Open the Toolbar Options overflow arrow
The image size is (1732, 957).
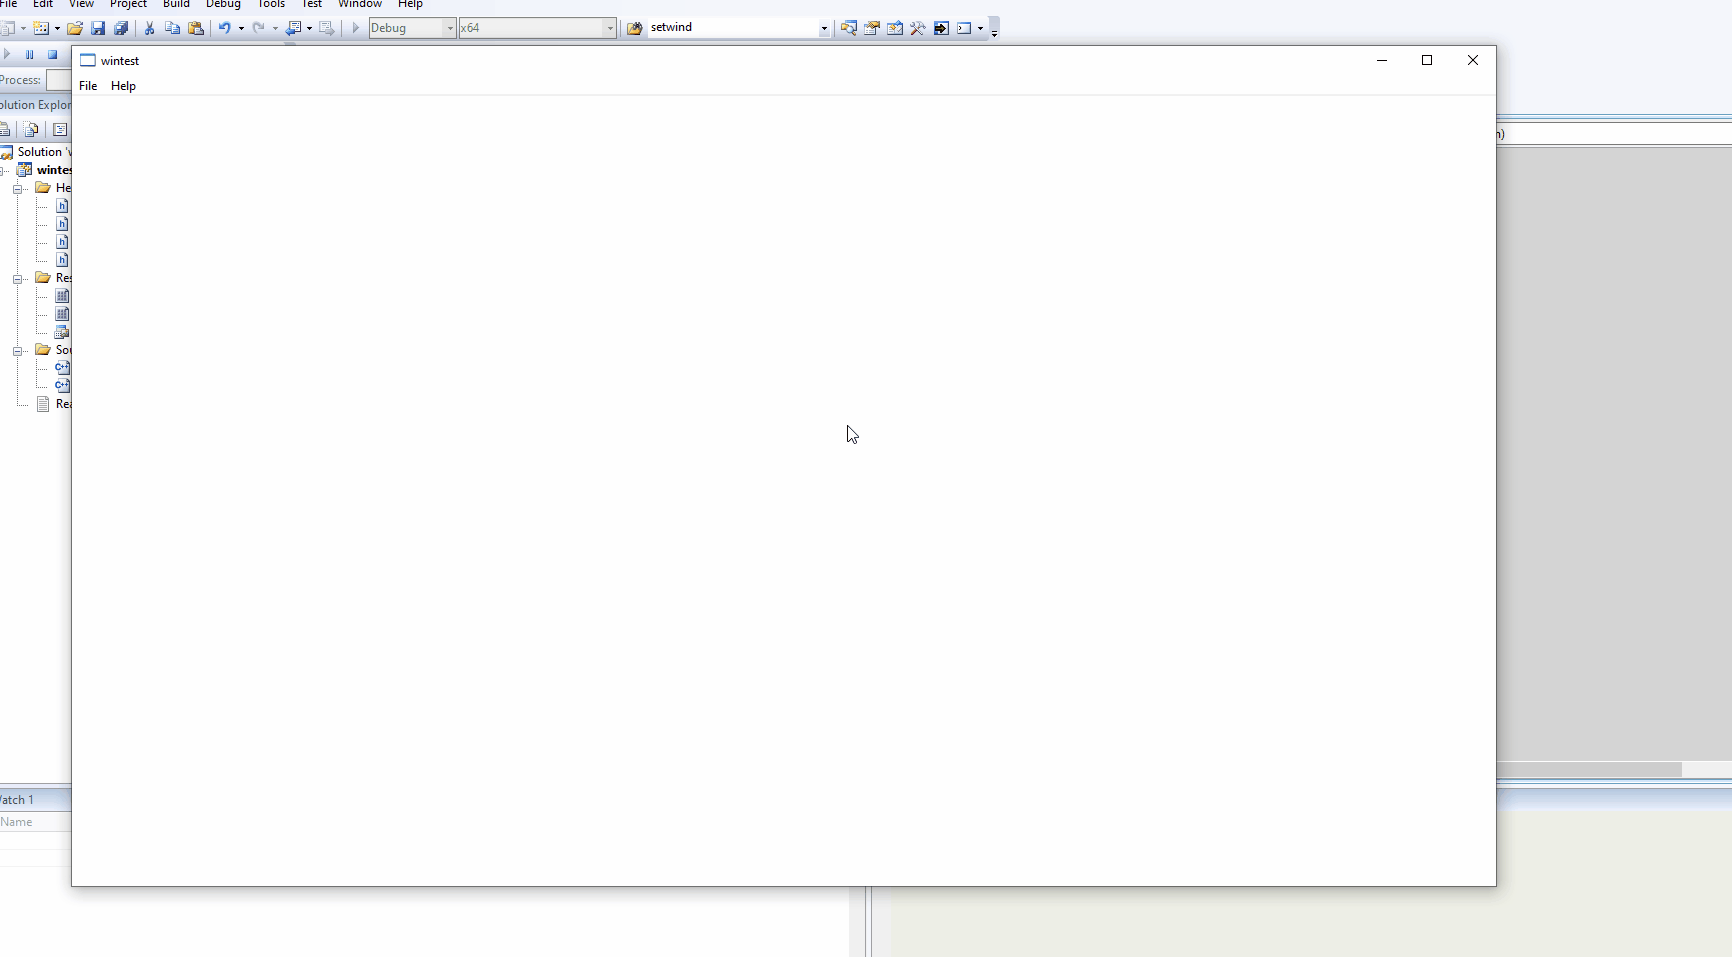tap(994, 29)
